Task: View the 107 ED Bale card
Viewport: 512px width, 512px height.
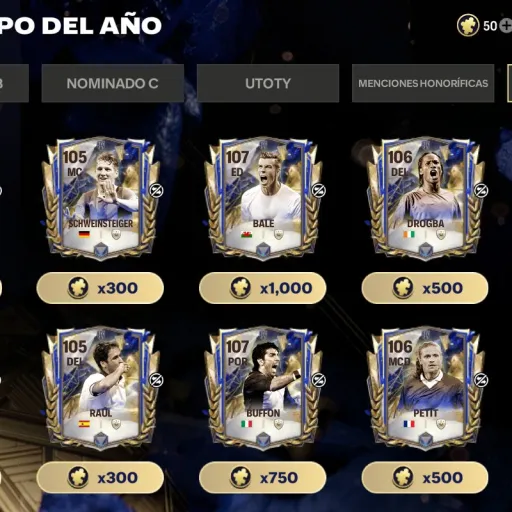Action: [x=263, y=198]
